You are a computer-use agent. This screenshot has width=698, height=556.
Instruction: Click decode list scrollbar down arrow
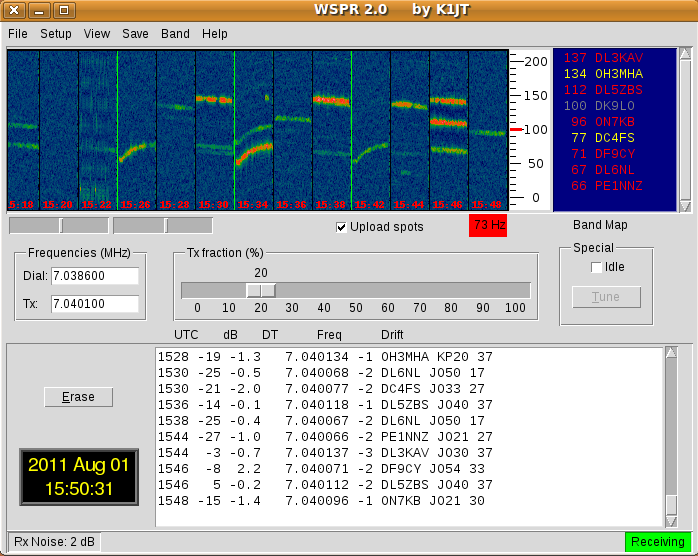pos(671,521)
